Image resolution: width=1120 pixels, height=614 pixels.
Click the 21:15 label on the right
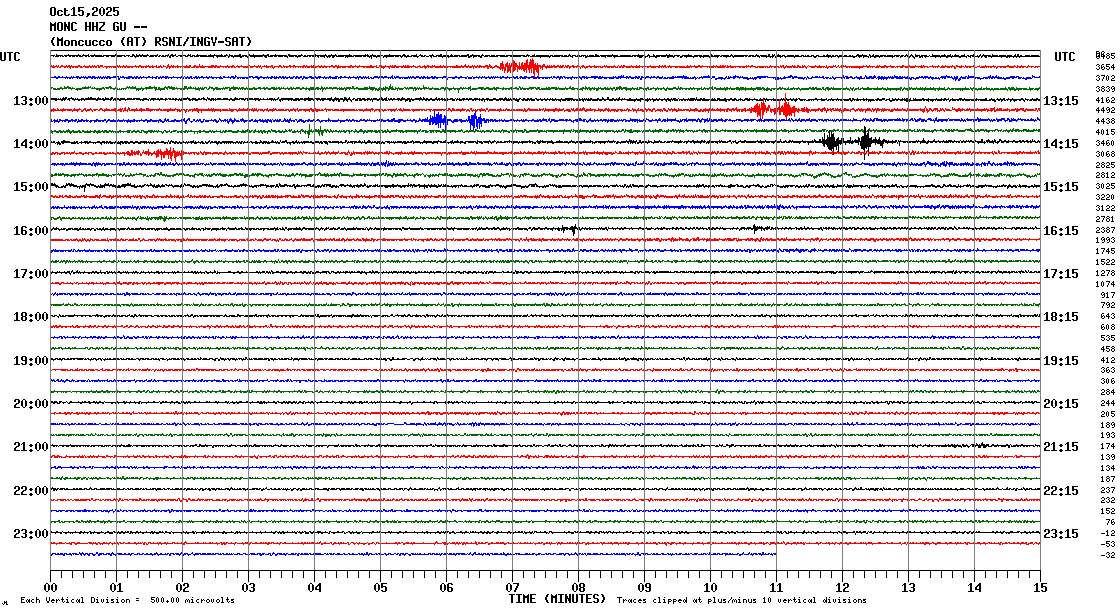click(x=1061, y=447)
